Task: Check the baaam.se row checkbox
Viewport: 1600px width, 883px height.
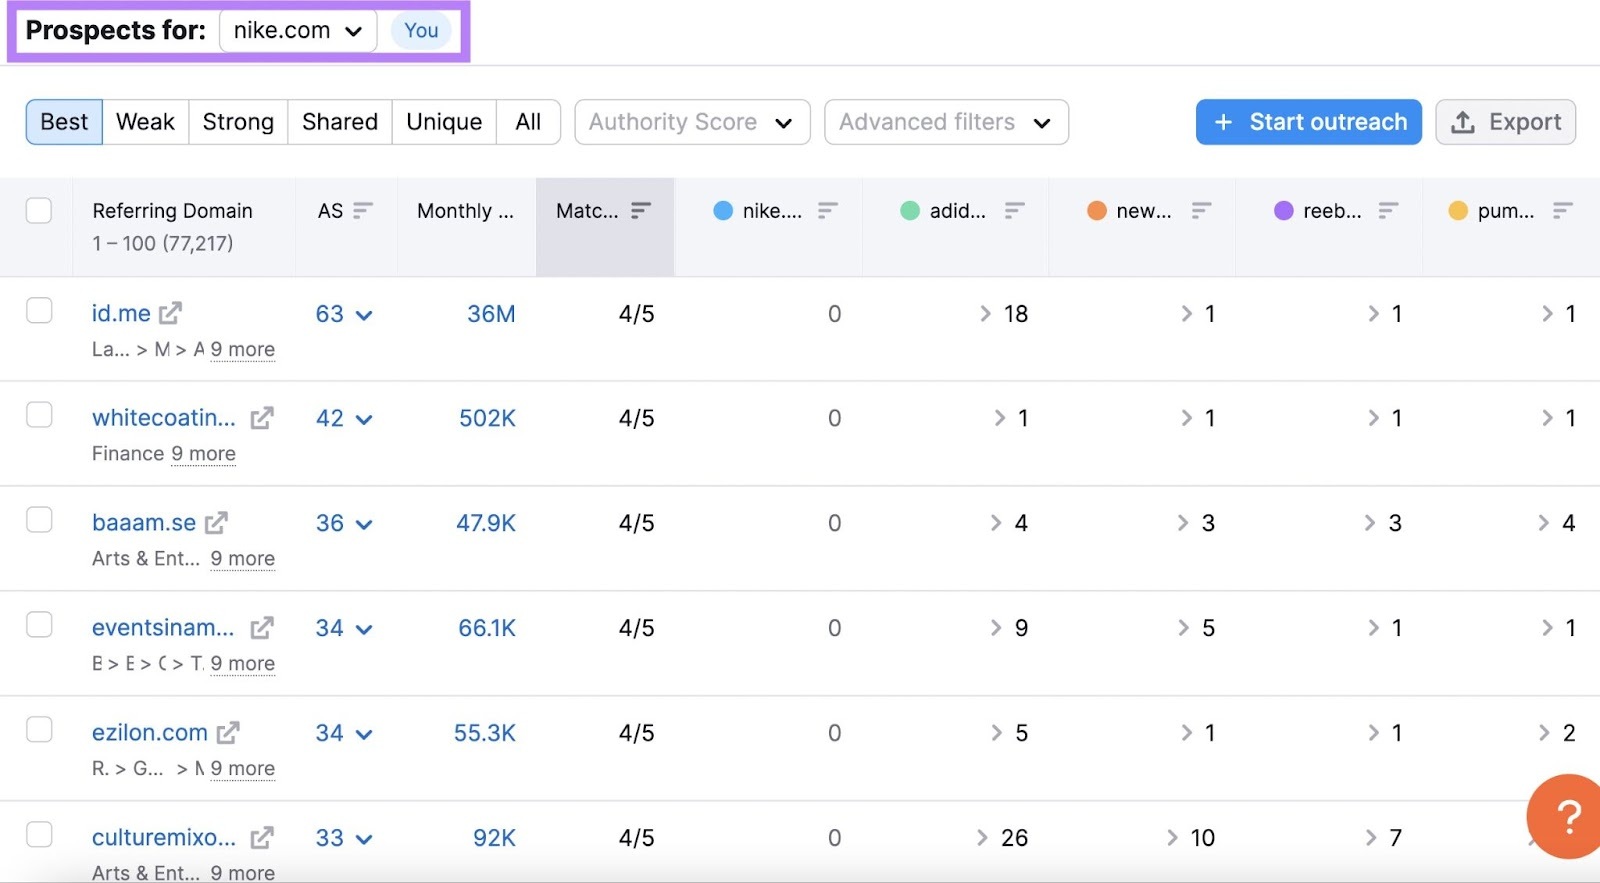Action: tap(39, 519)
